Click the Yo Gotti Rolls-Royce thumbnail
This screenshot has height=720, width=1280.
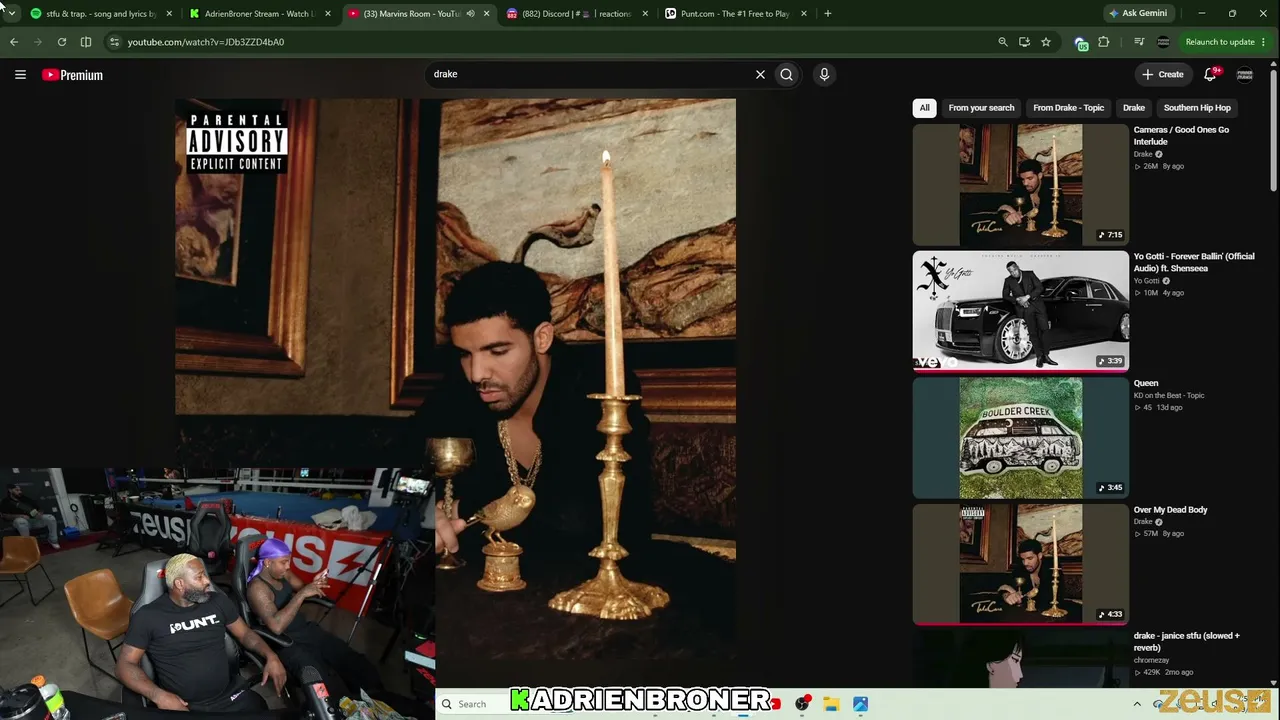coord(1020,311)
